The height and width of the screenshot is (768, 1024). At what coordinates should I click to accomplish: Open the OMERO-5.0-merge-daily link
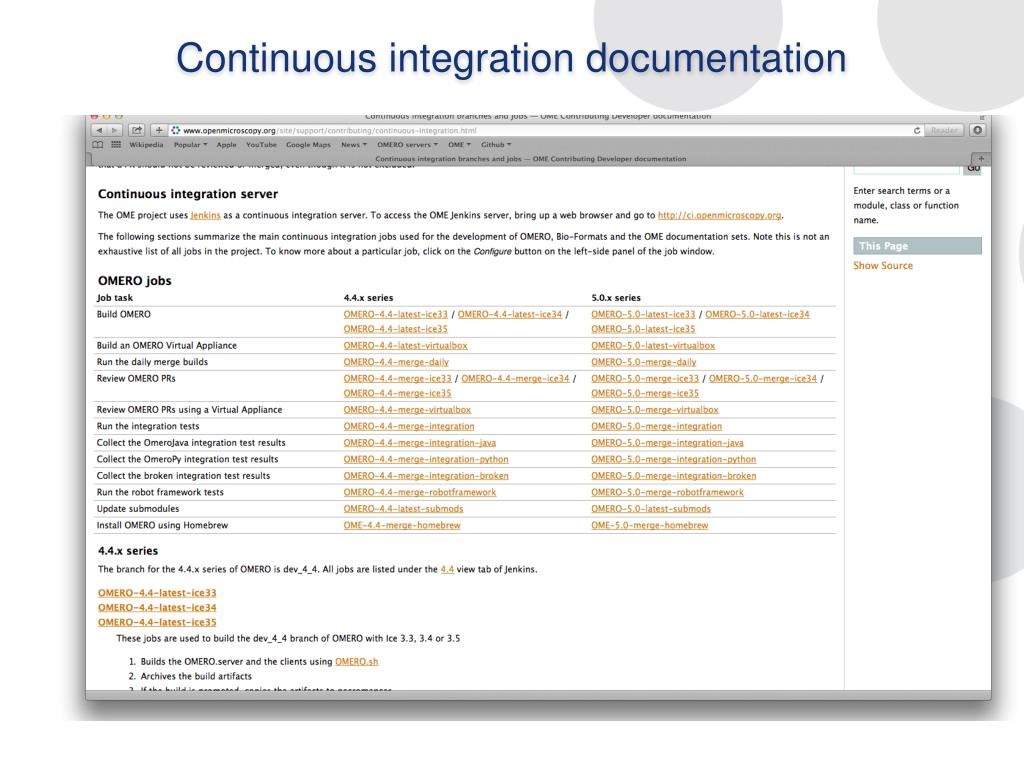pos(644,362)
